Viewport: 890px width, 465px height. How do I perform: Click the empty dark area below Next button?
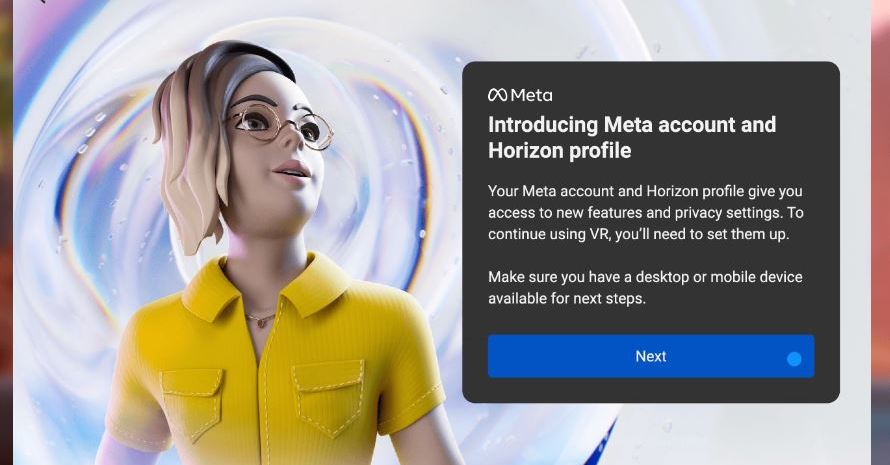point(651,390)
